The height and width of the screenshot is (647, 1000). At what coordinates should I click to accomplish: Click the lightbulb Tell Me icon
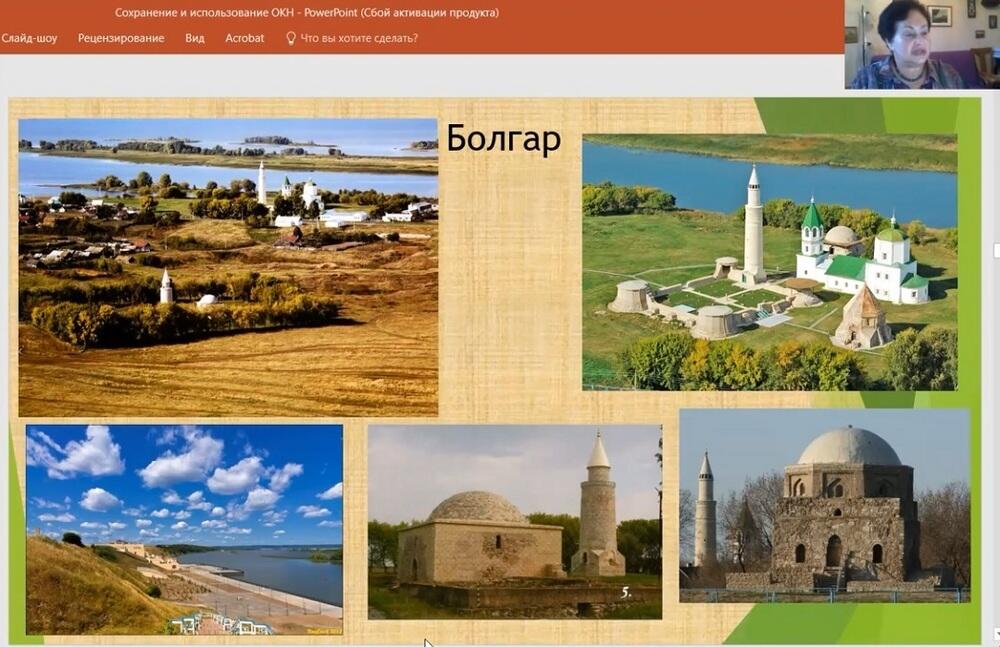point(291,38)
